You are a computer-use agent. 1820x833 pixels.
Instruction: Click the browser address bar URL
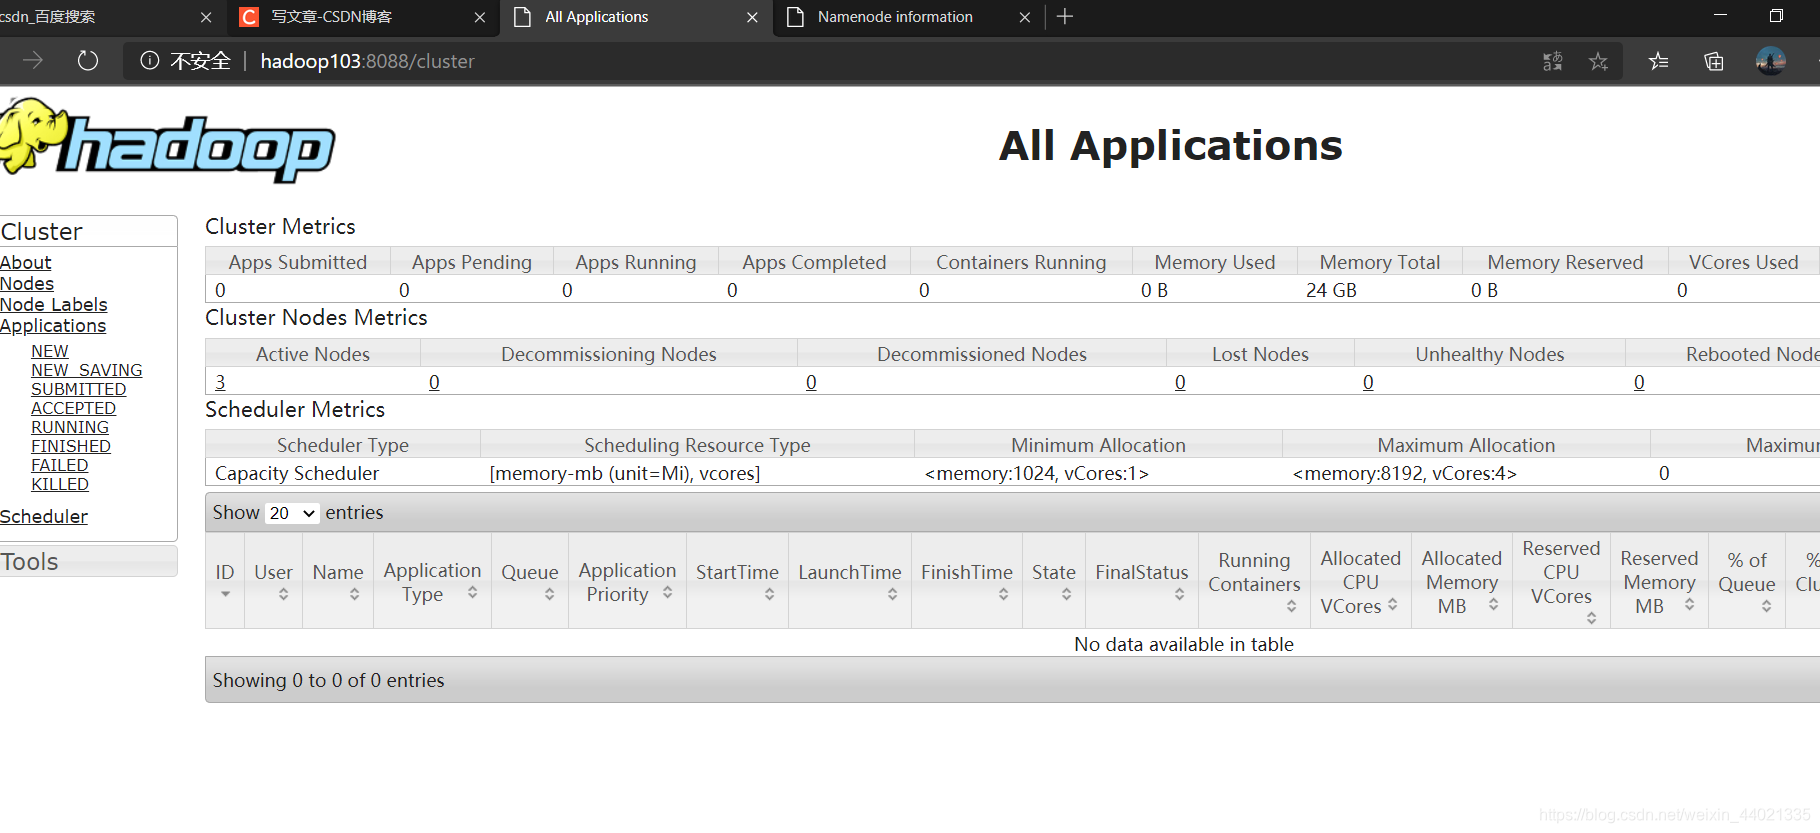tap(367, 61)
